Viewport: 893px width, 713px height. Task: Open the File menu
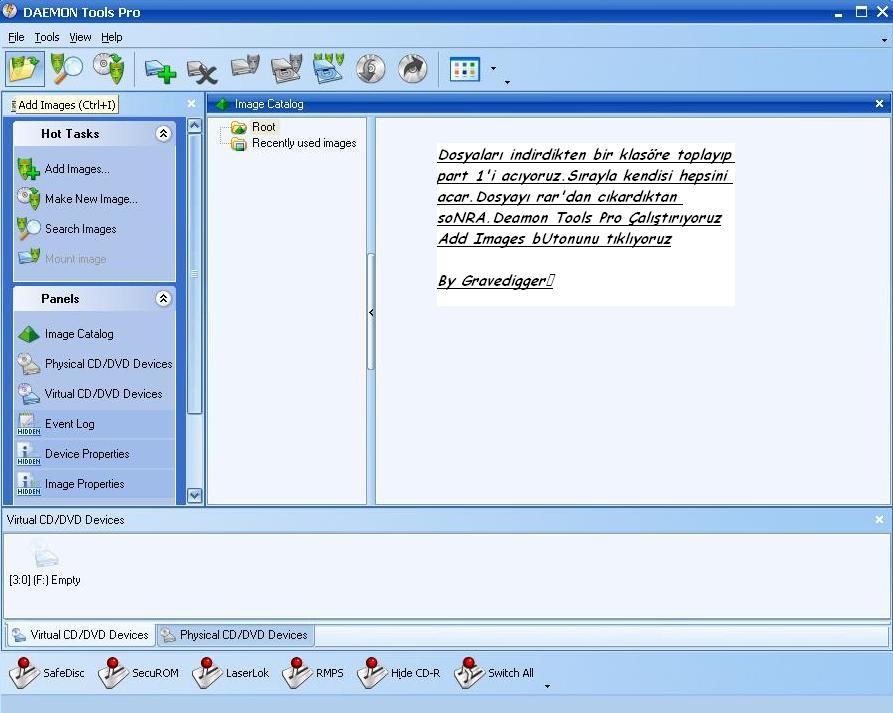point(16,37)
